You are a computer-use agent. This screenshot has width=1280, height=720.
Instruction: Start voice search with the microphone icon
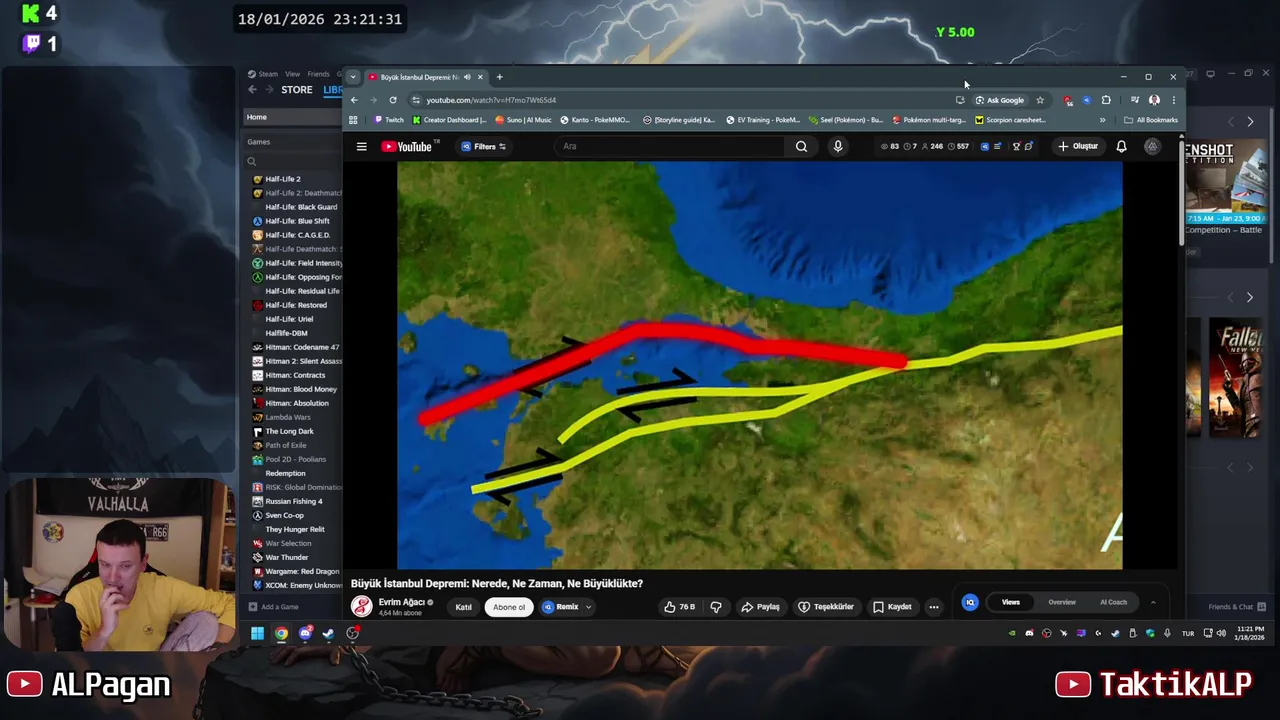(x=838, y=146)
